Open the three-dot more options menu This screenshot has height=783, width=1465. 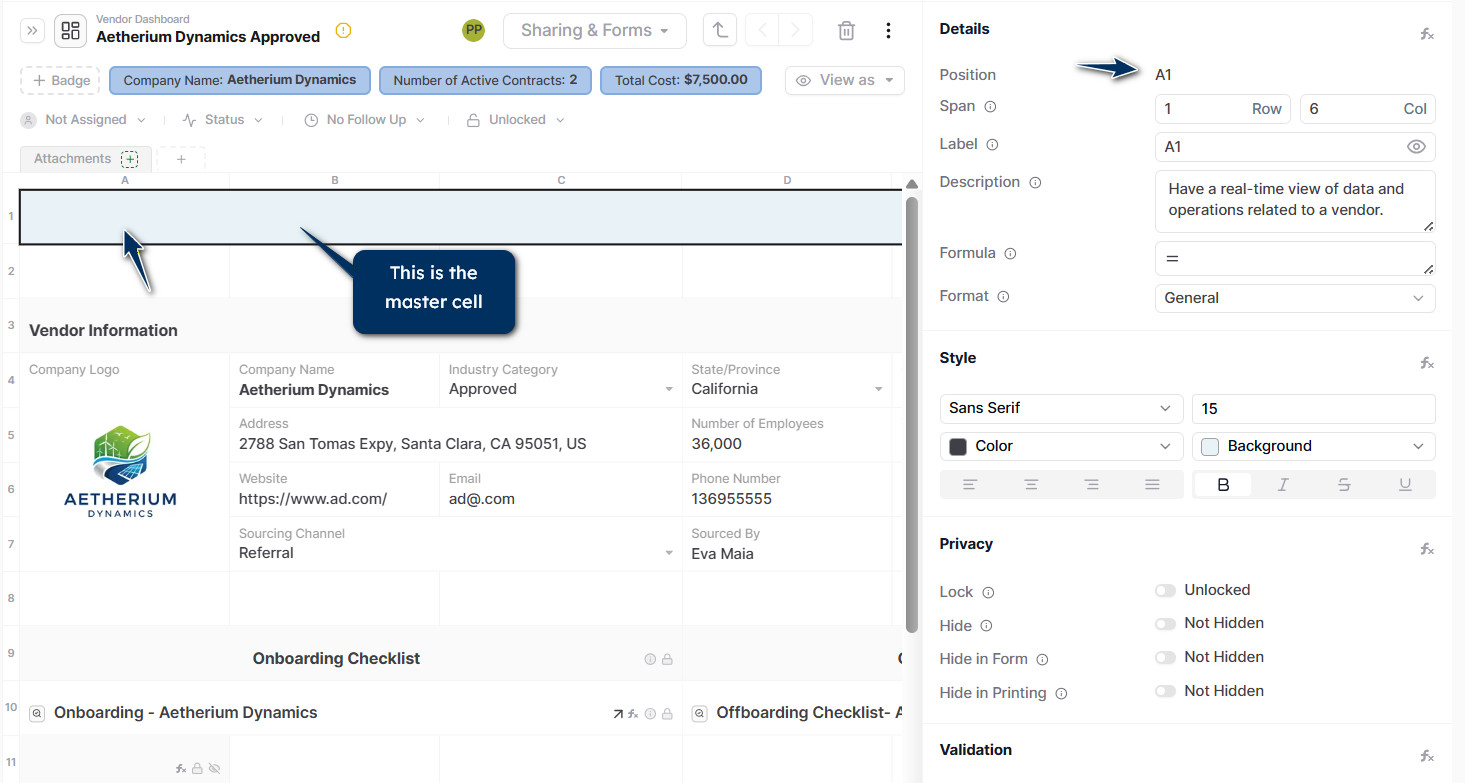pos(888,31)
